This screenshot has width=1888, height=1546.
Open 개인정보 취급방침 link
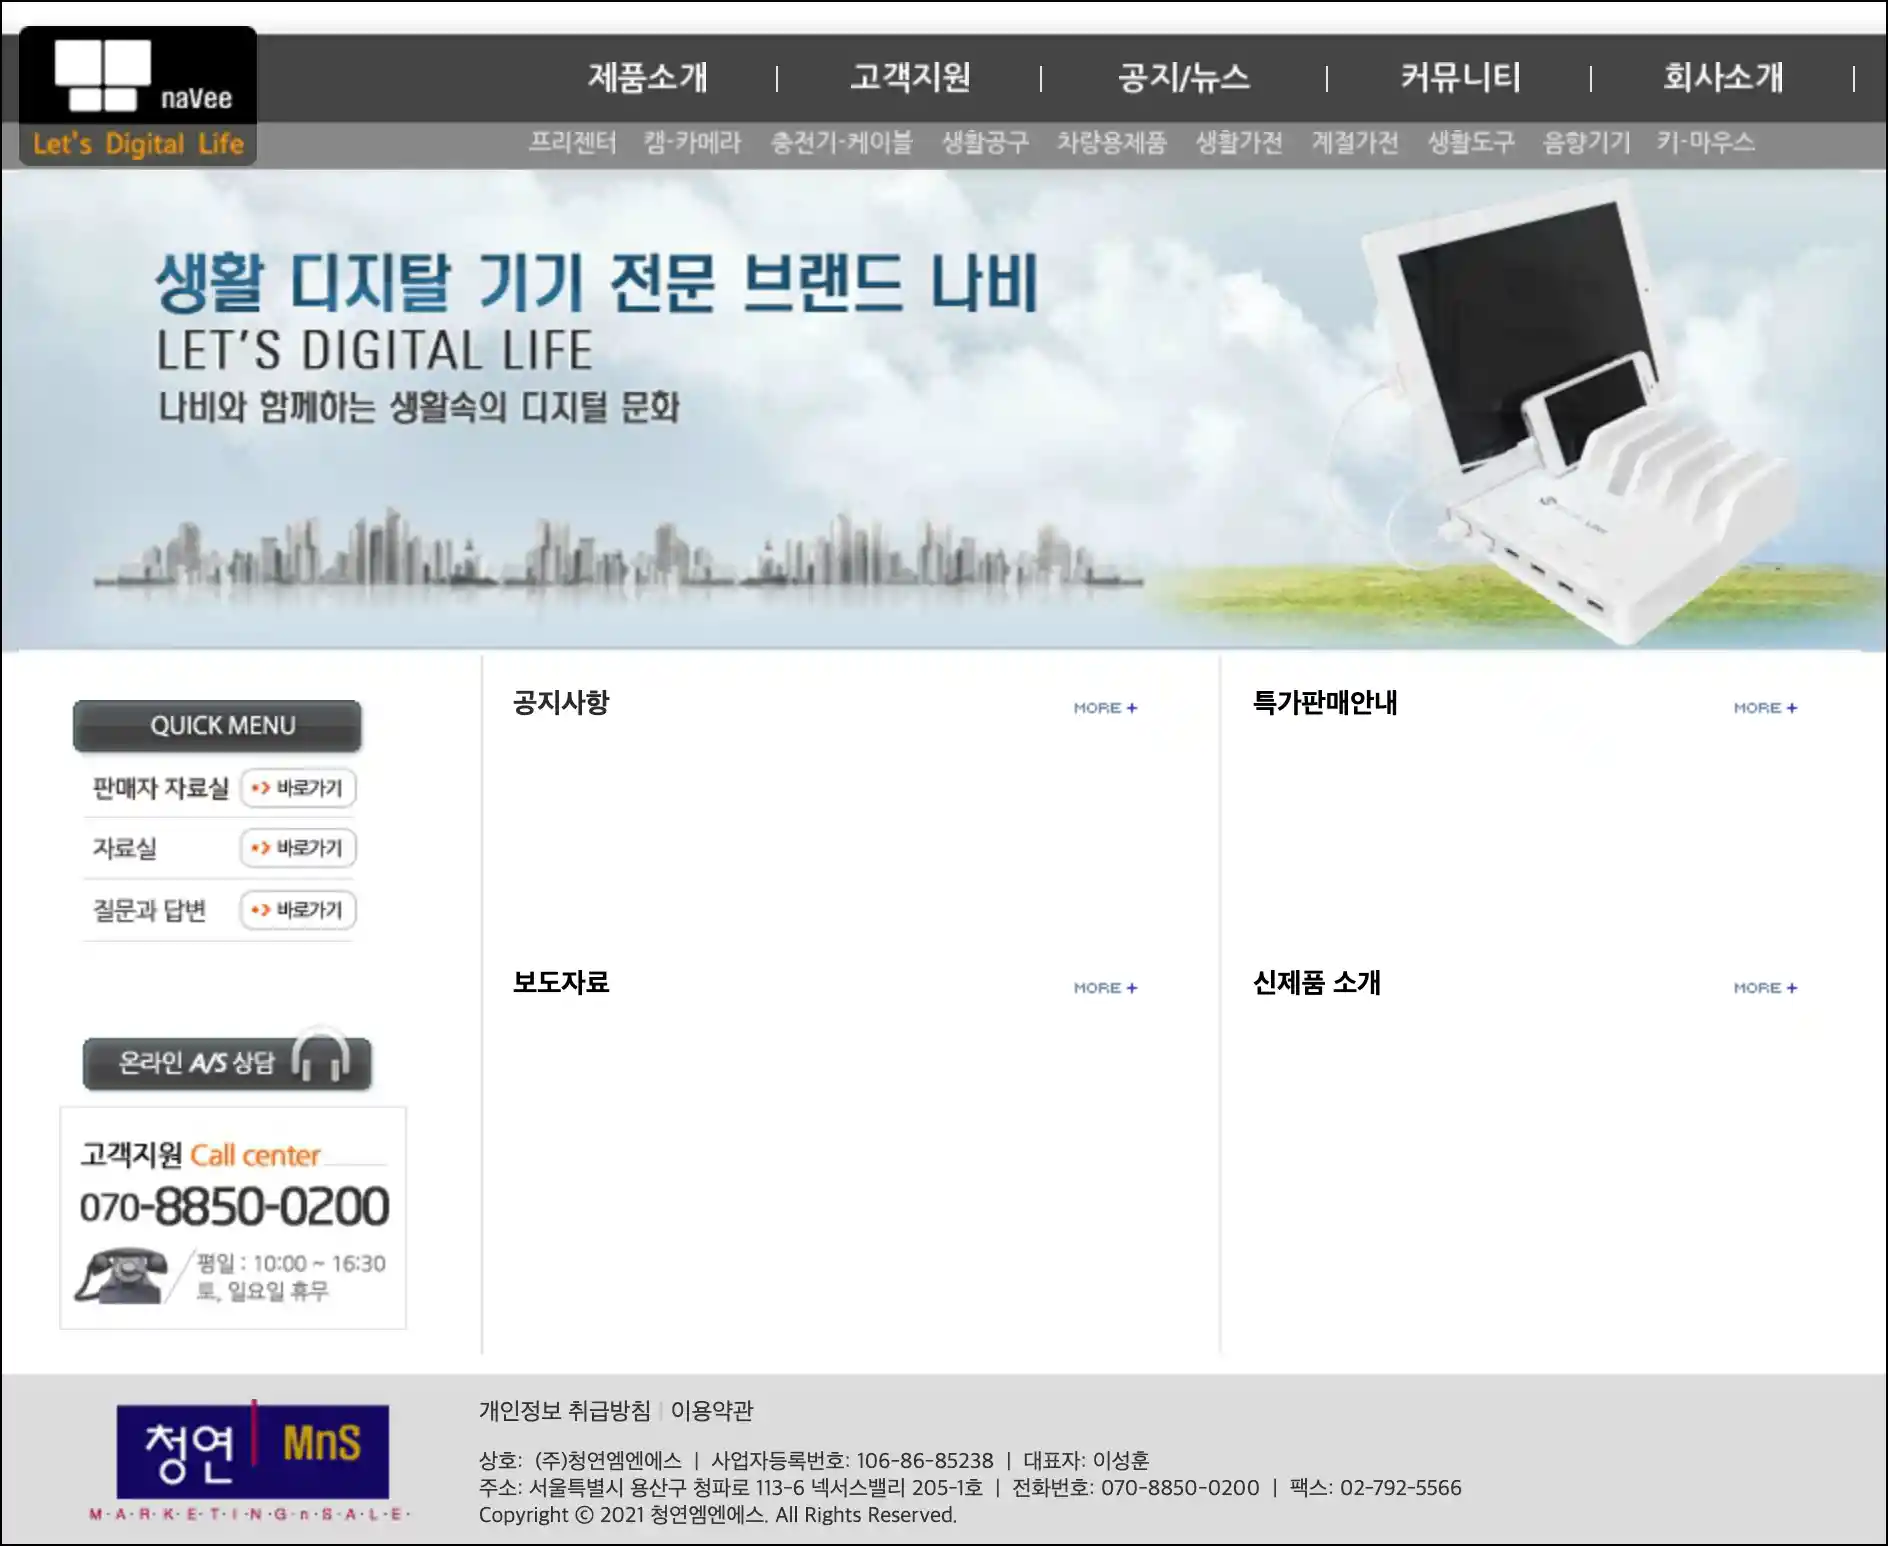tap(564, 1411)
